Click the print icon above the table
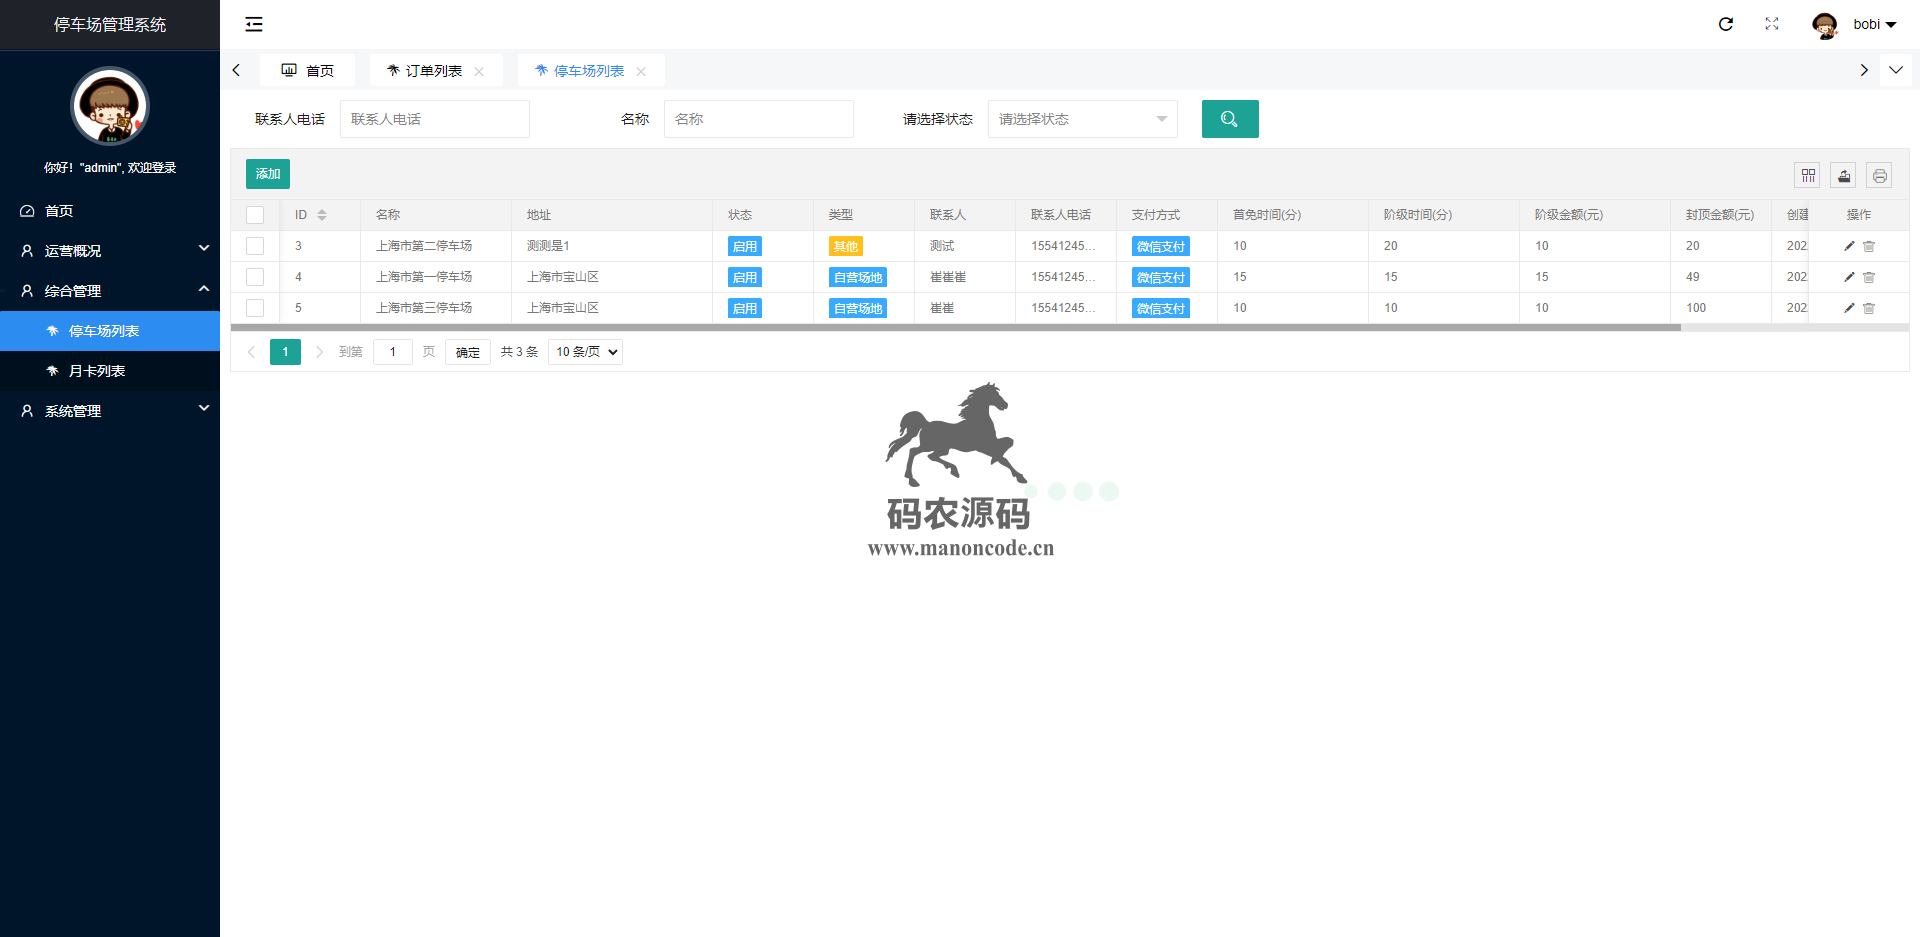 (x=1880, y=175)
